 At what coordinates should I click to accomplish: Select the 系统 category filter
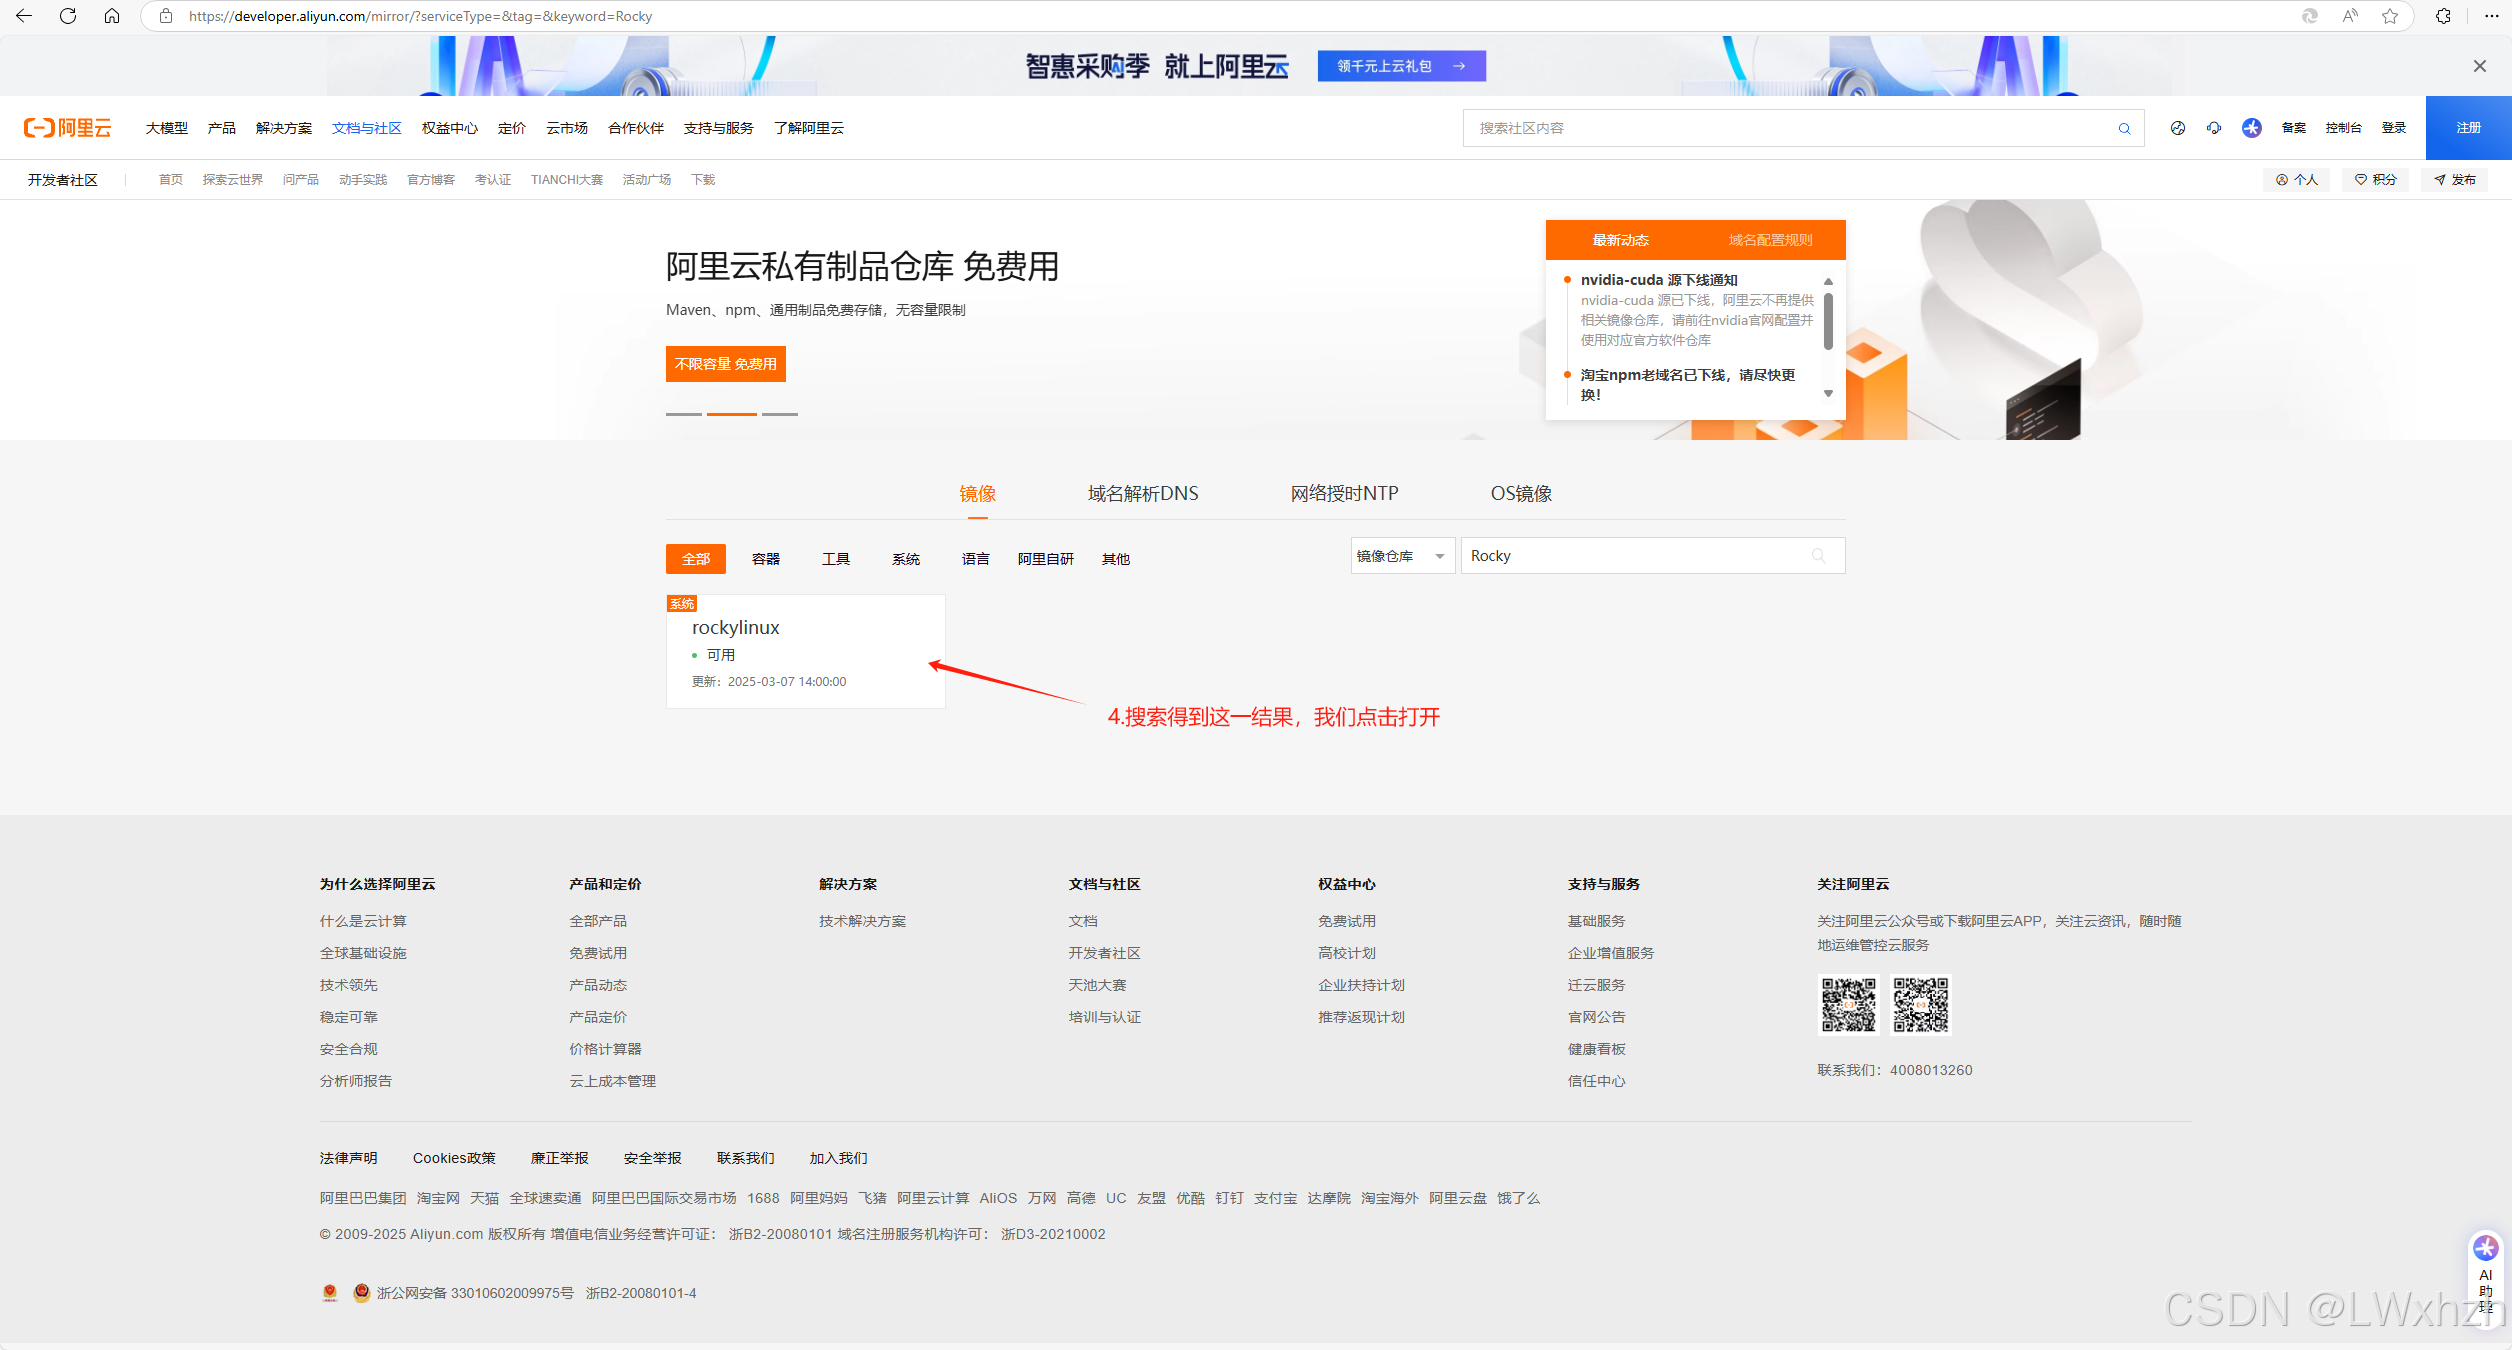pos(905,559)
